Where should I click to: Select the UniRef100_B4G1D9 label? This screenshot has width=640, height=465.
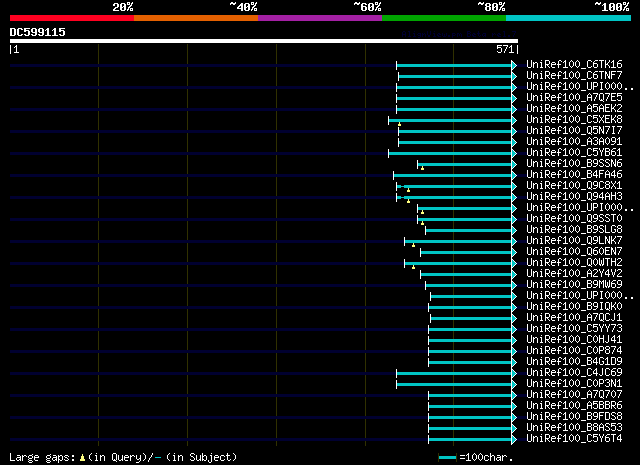click(574, 362)
